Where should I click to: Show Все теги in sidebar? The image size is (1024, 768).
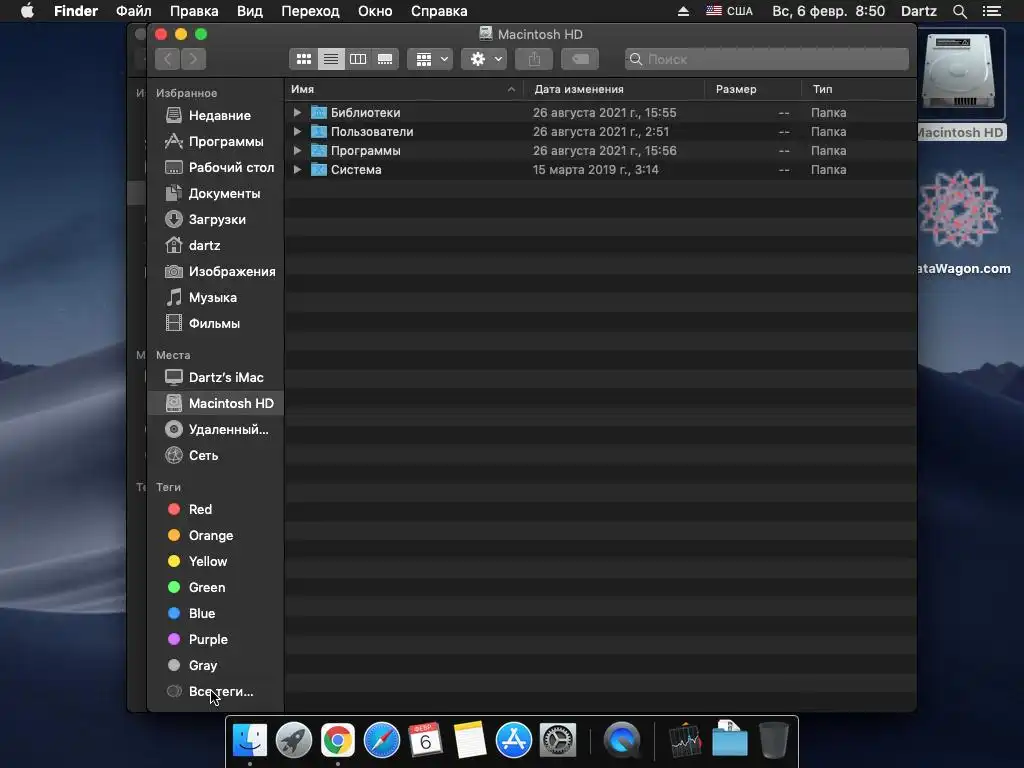pos(216,692)
